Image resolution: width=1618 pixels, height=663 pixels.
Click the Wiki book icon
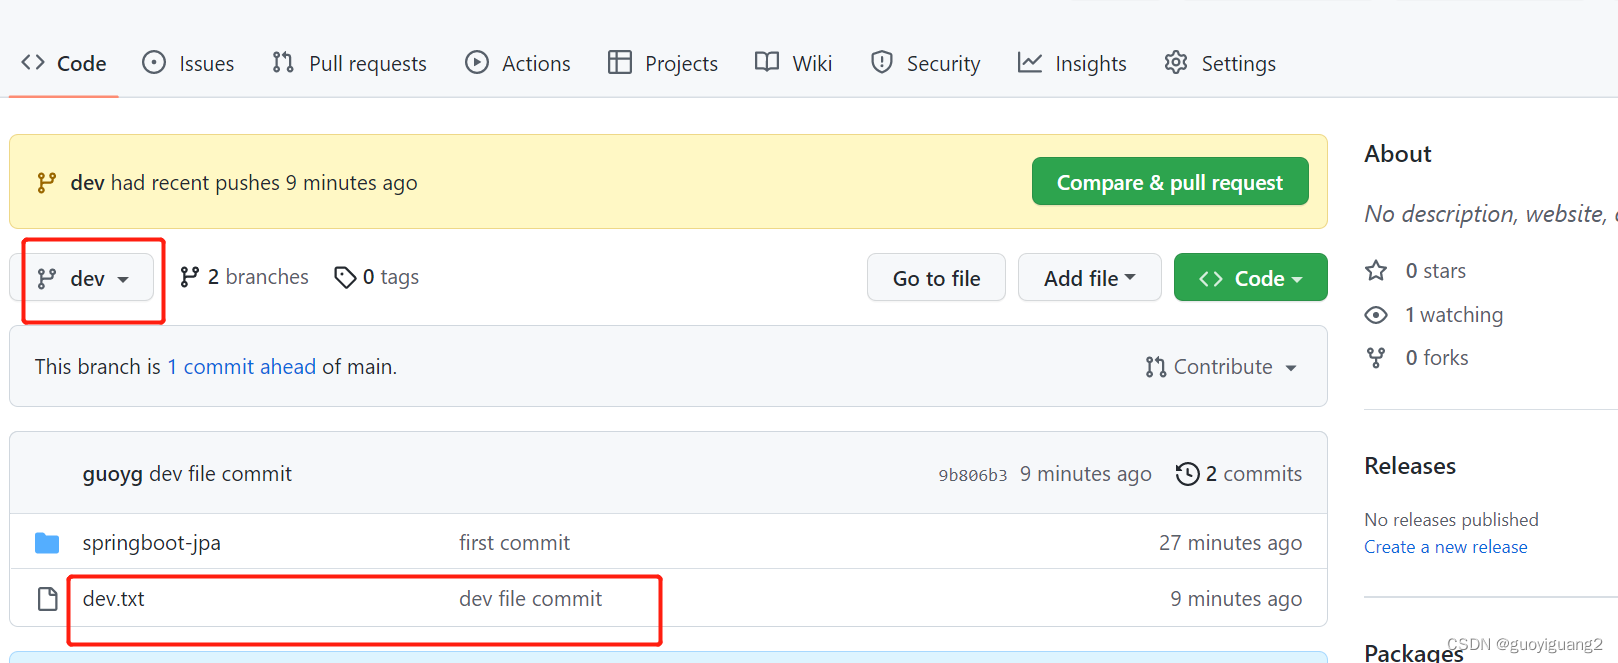767,62
